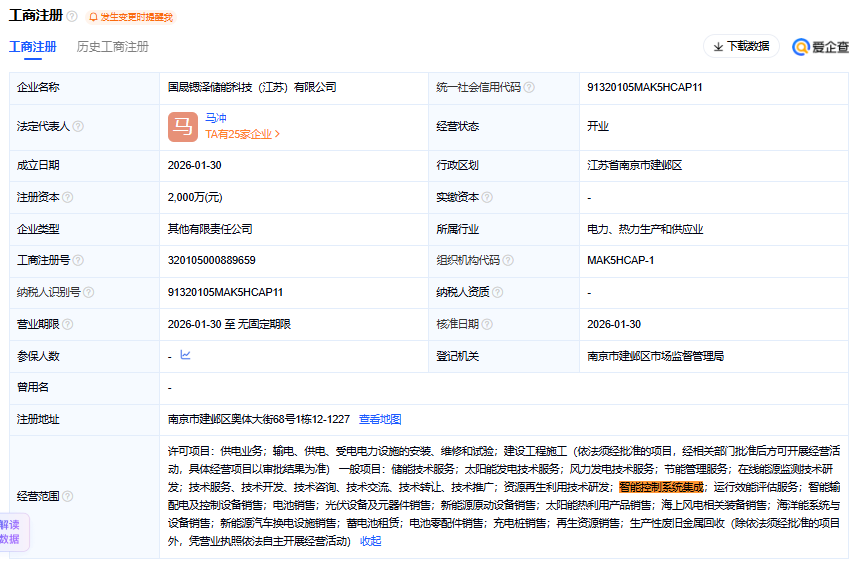Click the 登记机关 label
This screenshot has height=569, width=862.
(457, 356)
